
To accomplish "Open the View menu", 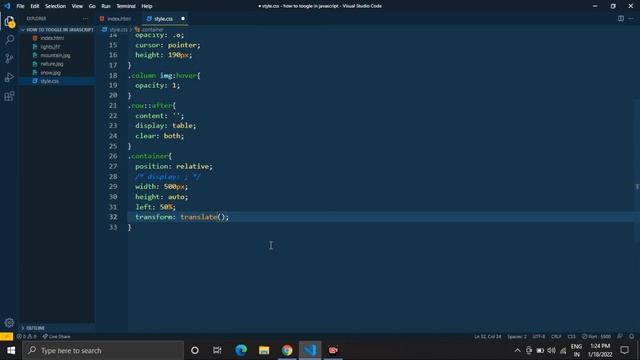I will 77,6.
